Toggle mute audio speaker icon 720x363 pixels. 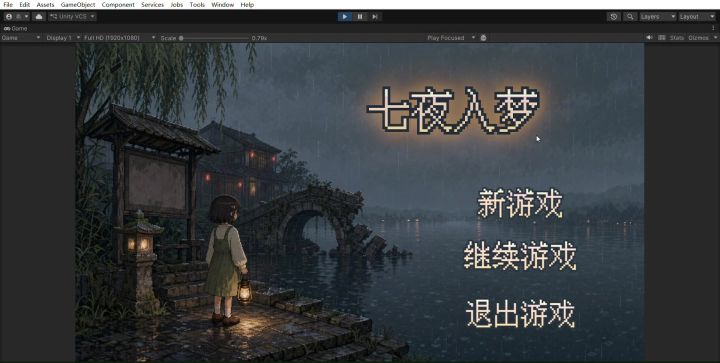[649, 38]
